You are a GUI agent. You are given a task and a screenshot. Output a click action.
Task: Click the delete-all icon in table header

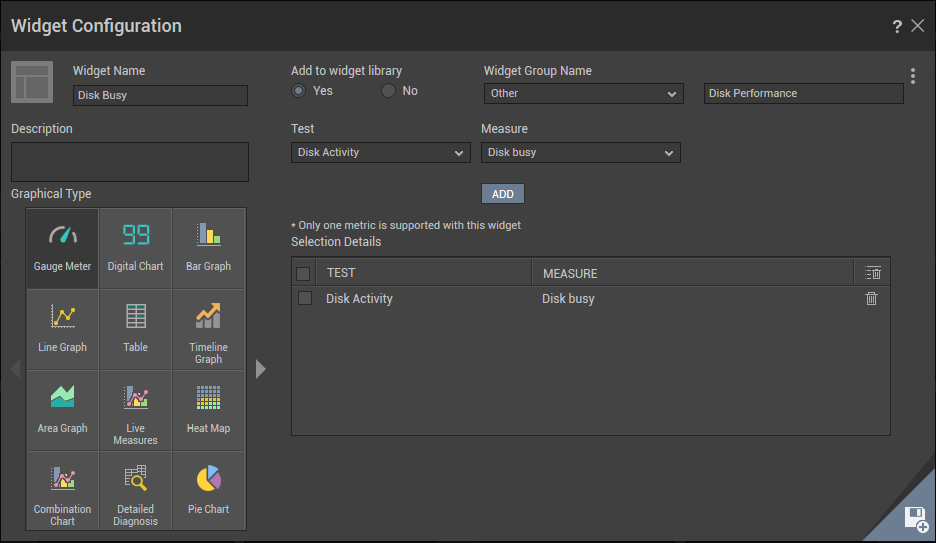[x=873, y=273]
